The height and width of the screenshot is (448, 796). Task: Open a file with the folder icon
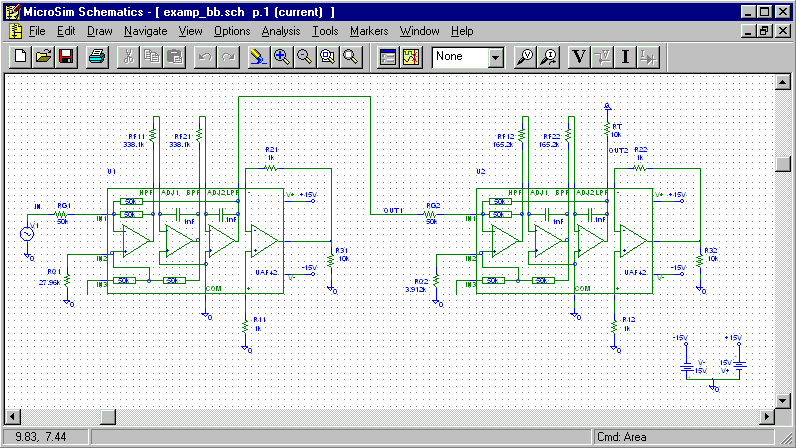43,57
